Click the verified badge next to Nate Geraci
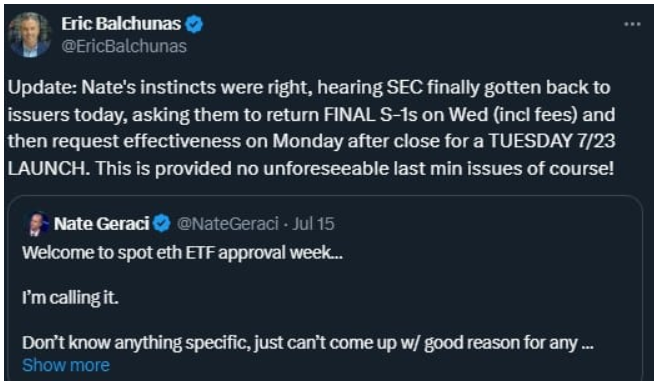 pos(162,223)
